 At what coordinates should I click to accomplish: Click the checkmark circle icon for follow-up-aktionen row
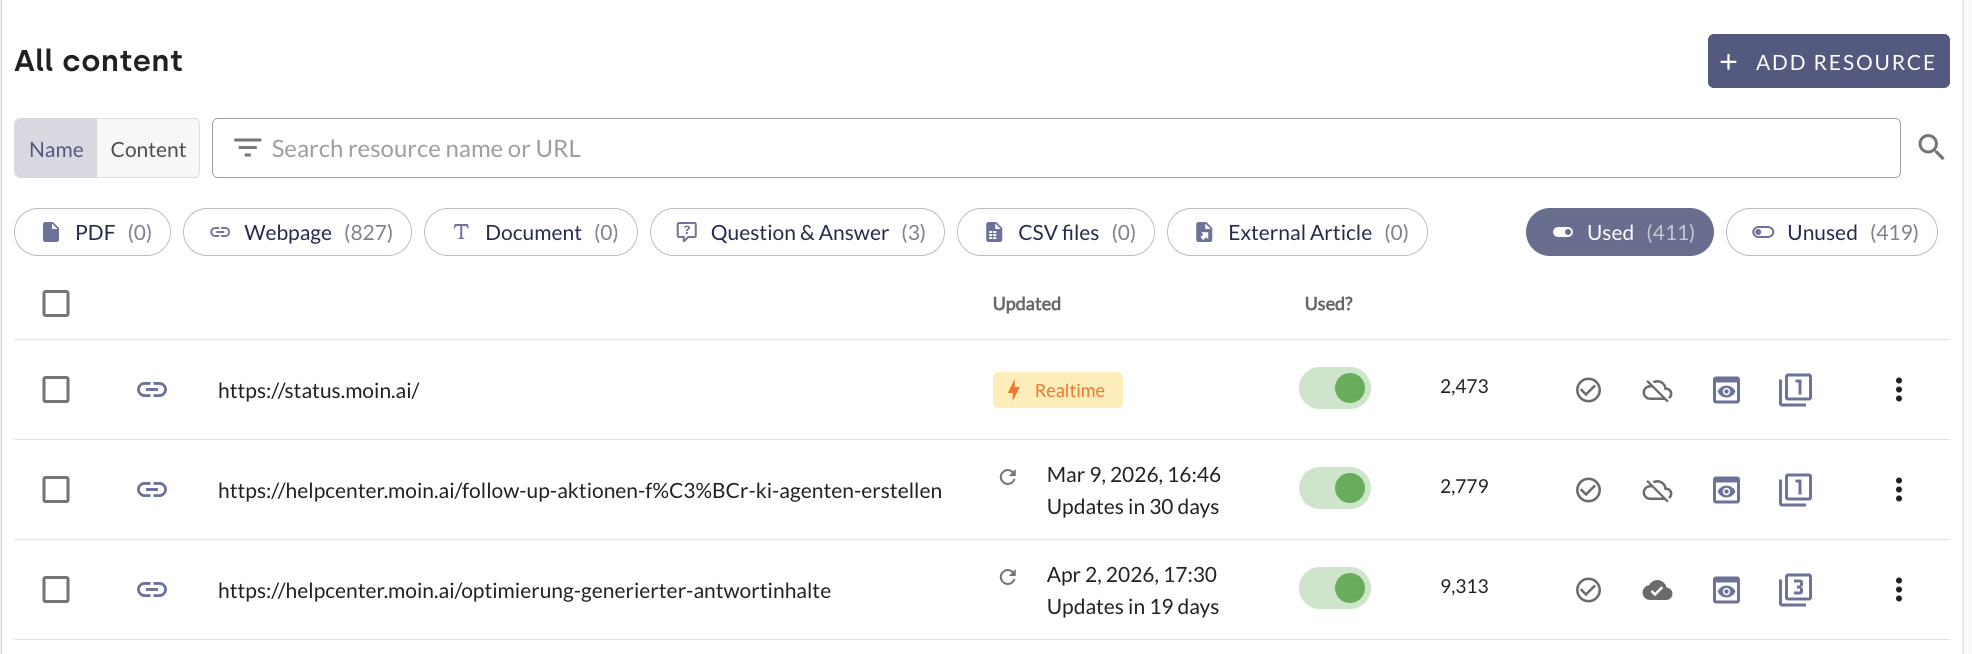[1588, 490]
